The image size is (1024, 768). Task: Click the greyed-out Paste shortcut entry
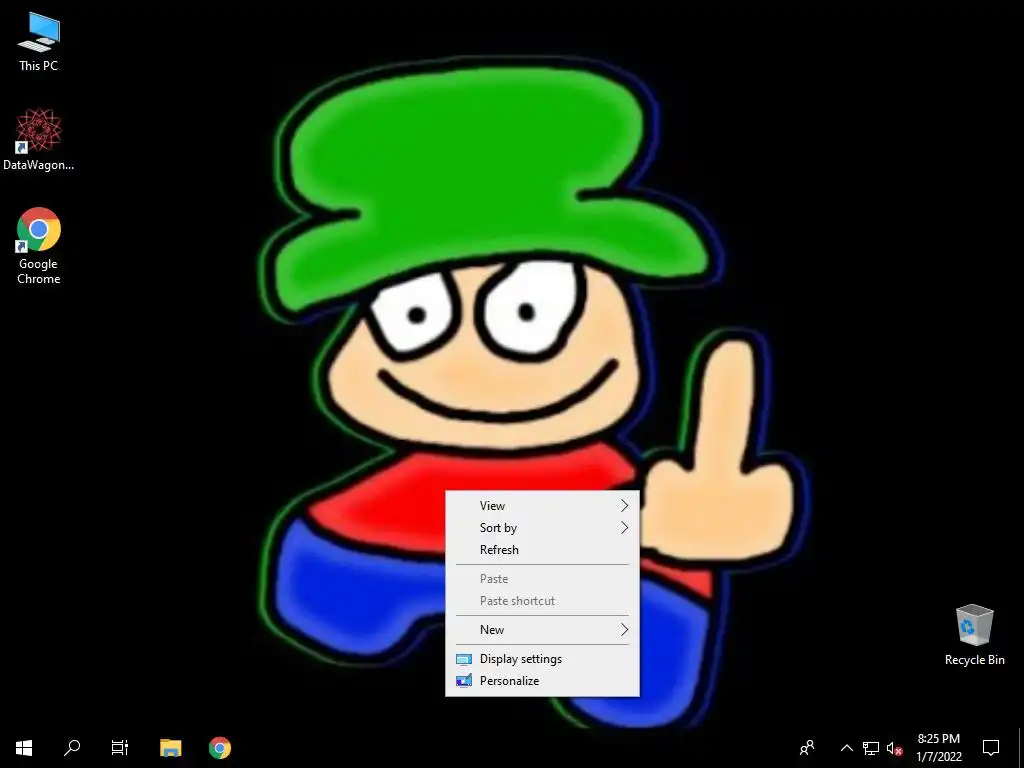click(542, 601)
